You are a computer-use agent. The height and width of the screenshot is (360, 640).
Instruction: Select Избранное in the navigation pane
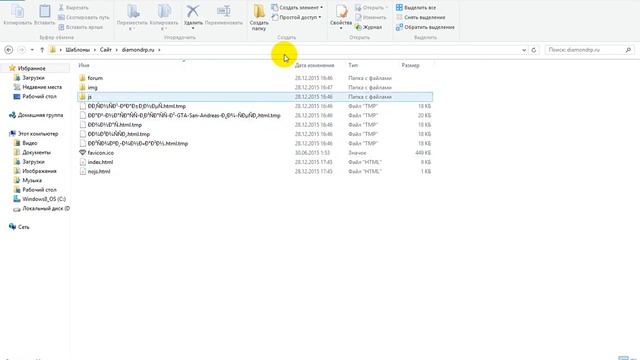tap(31, 69)
